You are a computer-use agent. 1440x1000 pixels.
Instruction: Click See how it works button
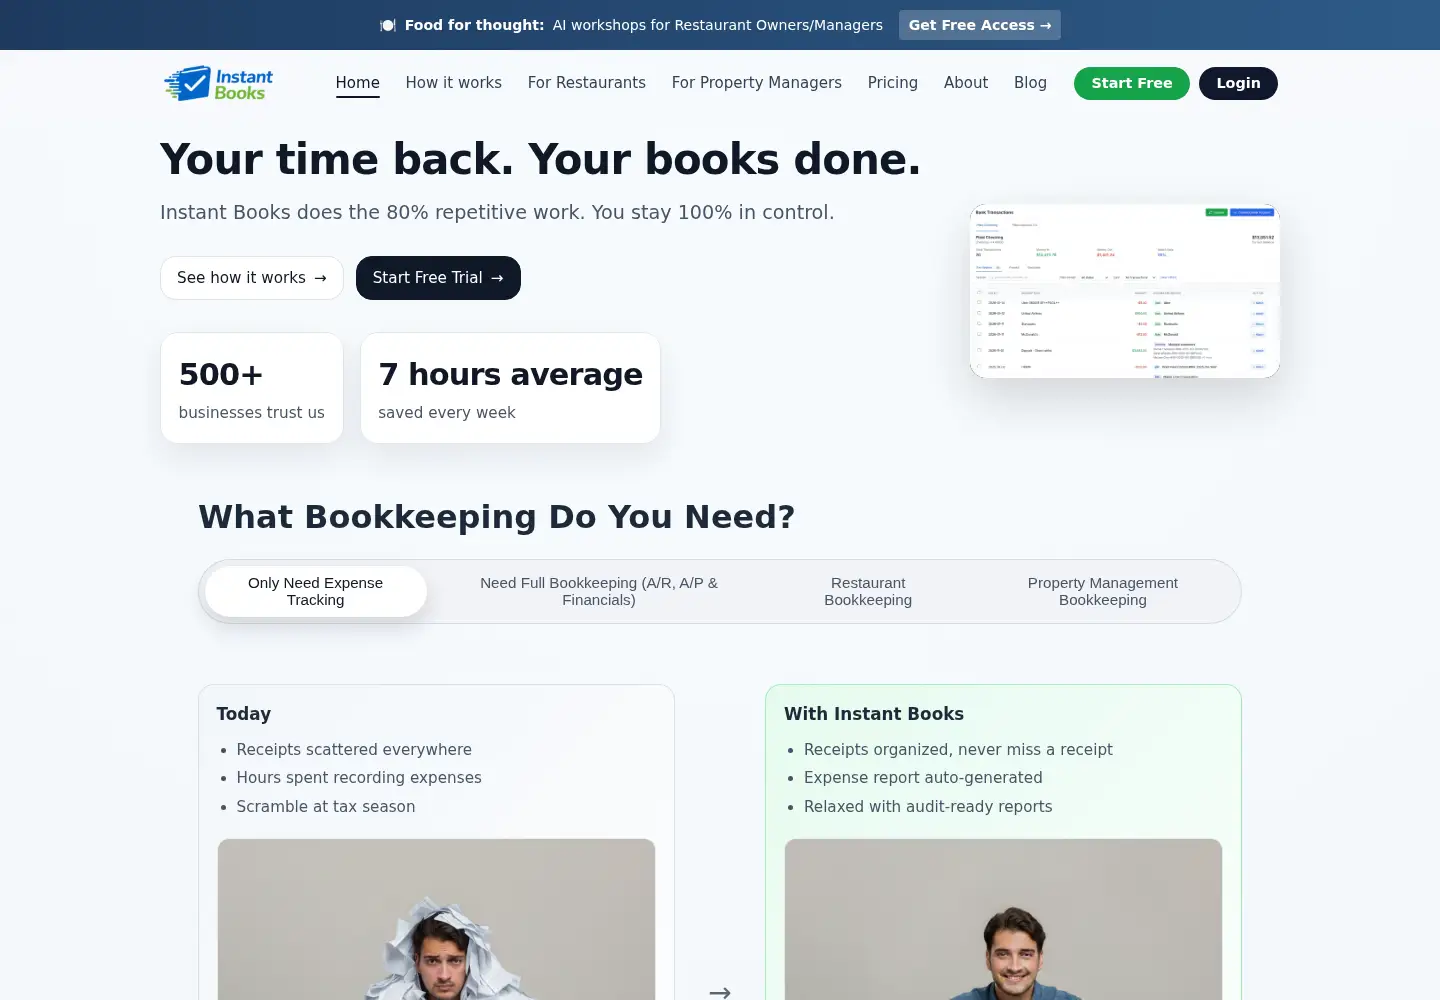tap(251, 278)
